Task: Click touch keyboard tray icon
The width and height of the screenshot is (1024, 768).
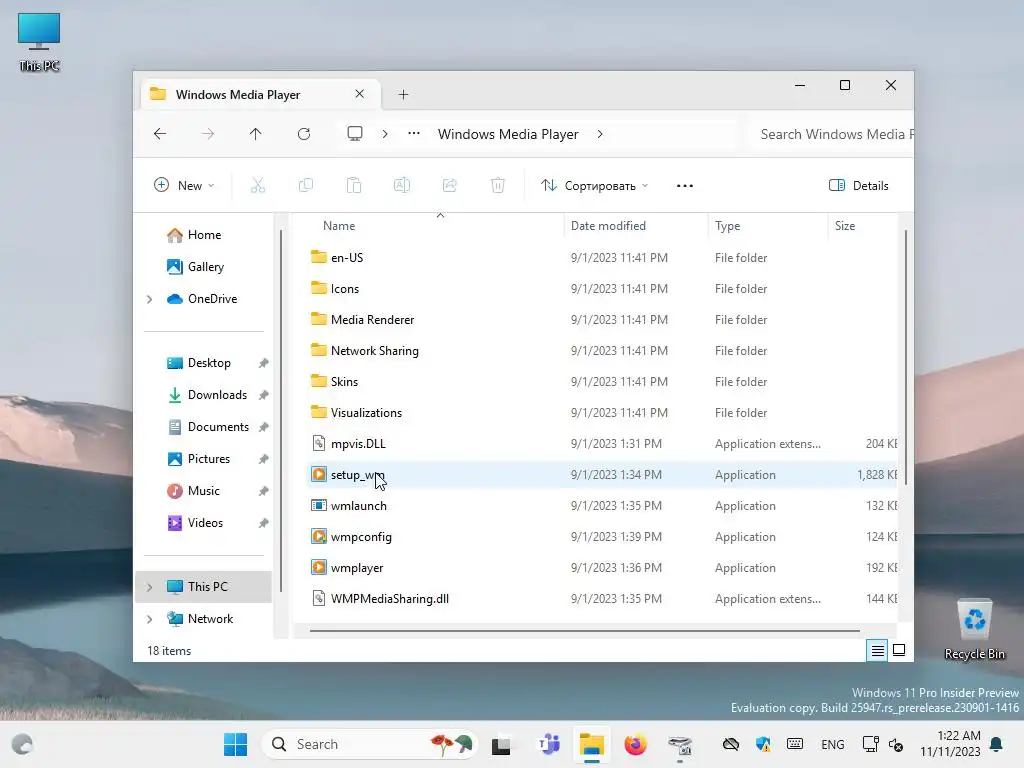Action: point(795,744)
